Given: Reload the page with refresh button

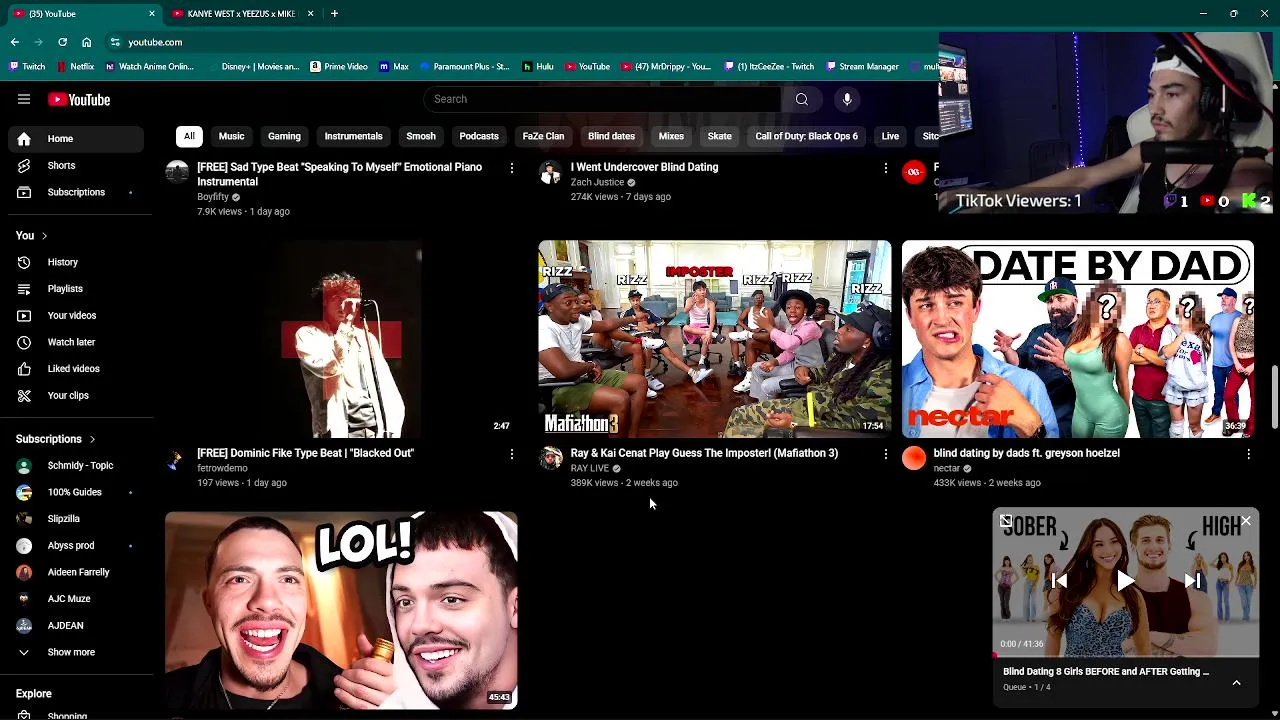Looking at the screenshot, I should click(62, 42).
